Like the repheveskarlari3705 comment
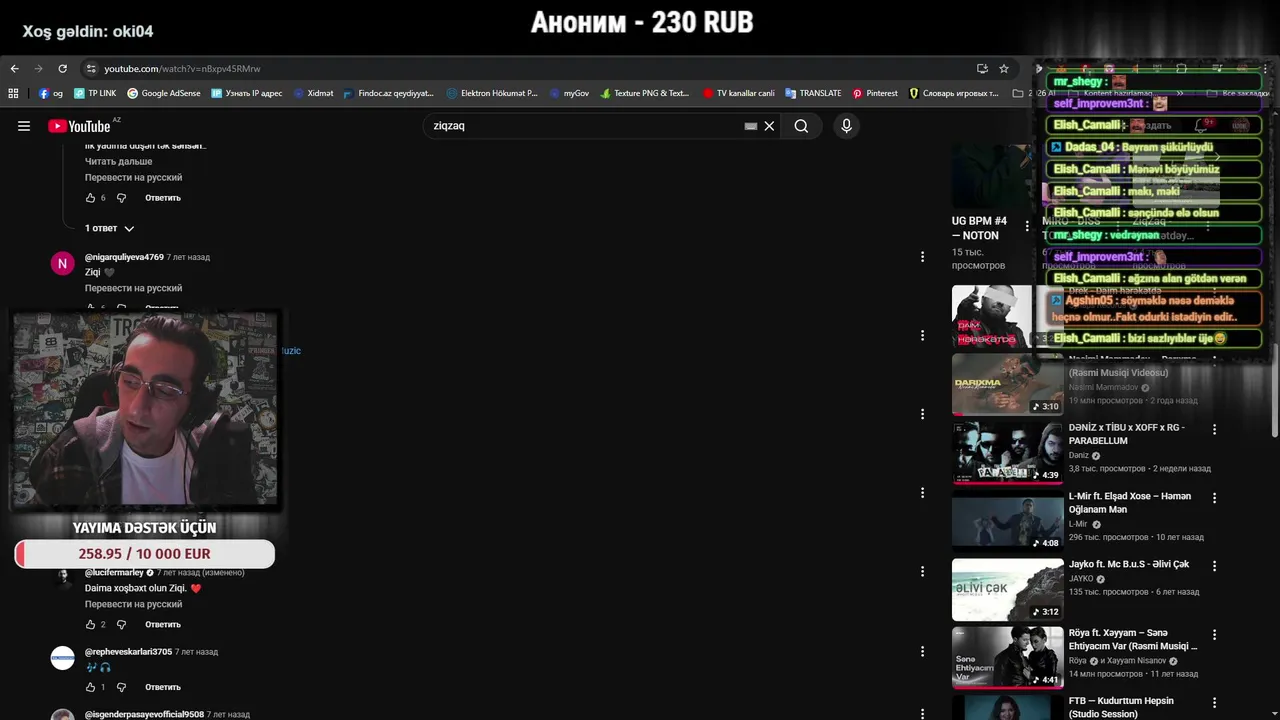The image size is (1280, 720). pyautogui.click(x=90, y=688)
